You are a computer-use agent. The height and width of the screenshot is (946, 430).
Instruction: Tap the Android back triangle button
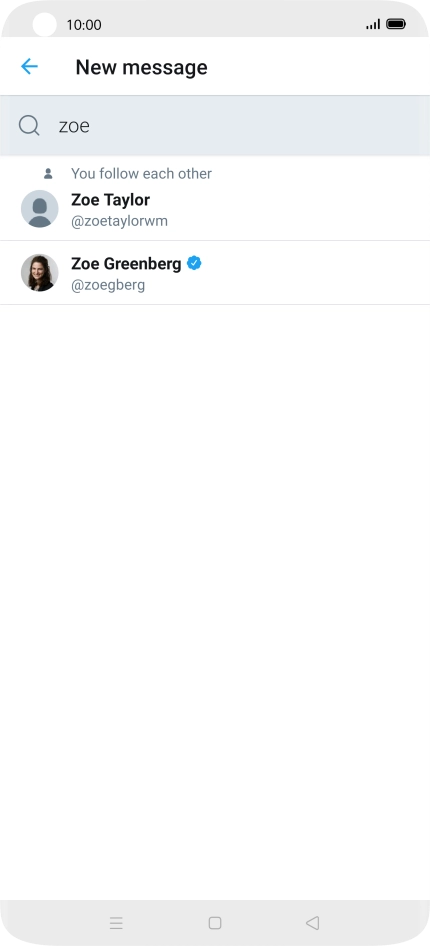click(312, 922)
